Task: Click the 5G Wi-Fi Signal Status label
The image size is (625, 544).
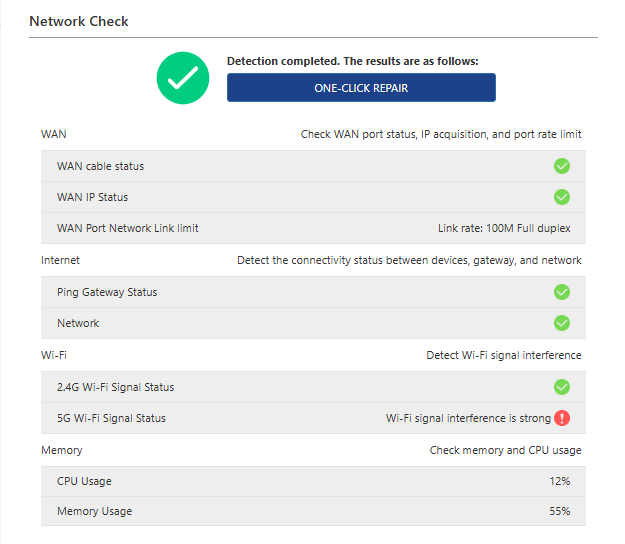Action: tap(111, 418)
